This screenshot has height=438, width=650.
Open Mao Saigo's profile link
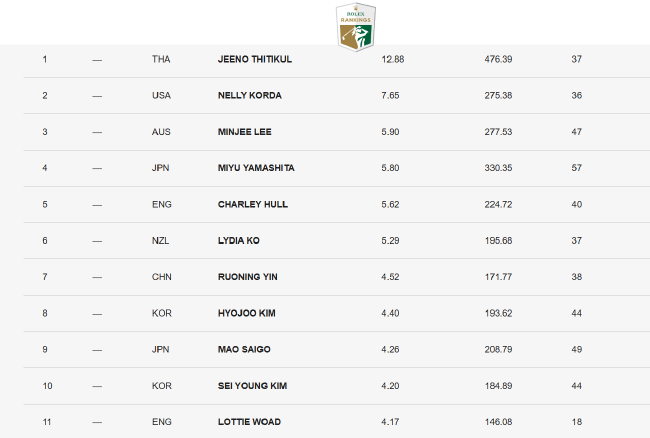243,350
